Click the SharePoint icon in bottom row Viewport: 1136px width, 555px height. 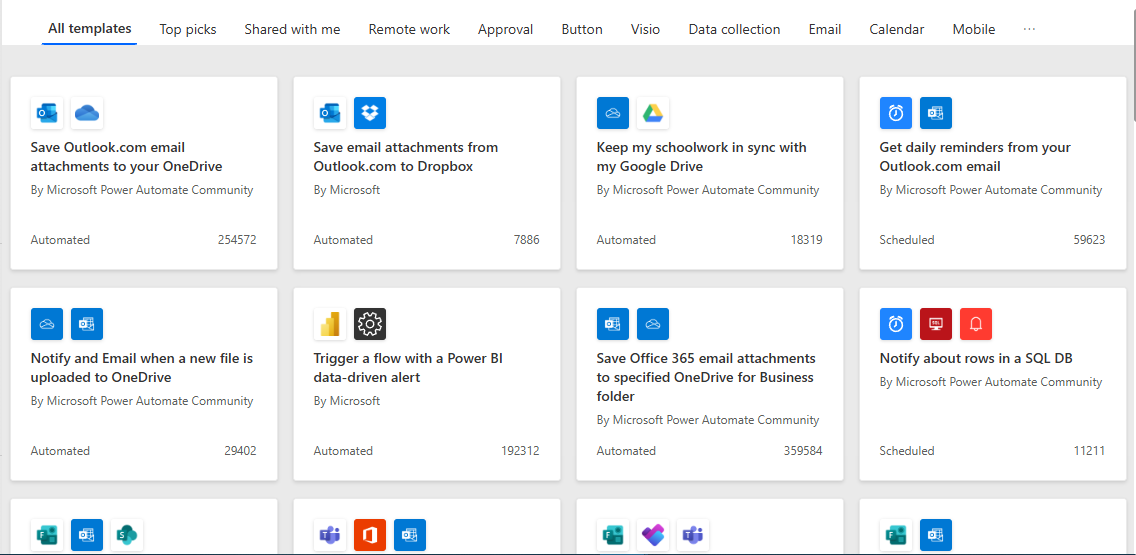(128, 535)
